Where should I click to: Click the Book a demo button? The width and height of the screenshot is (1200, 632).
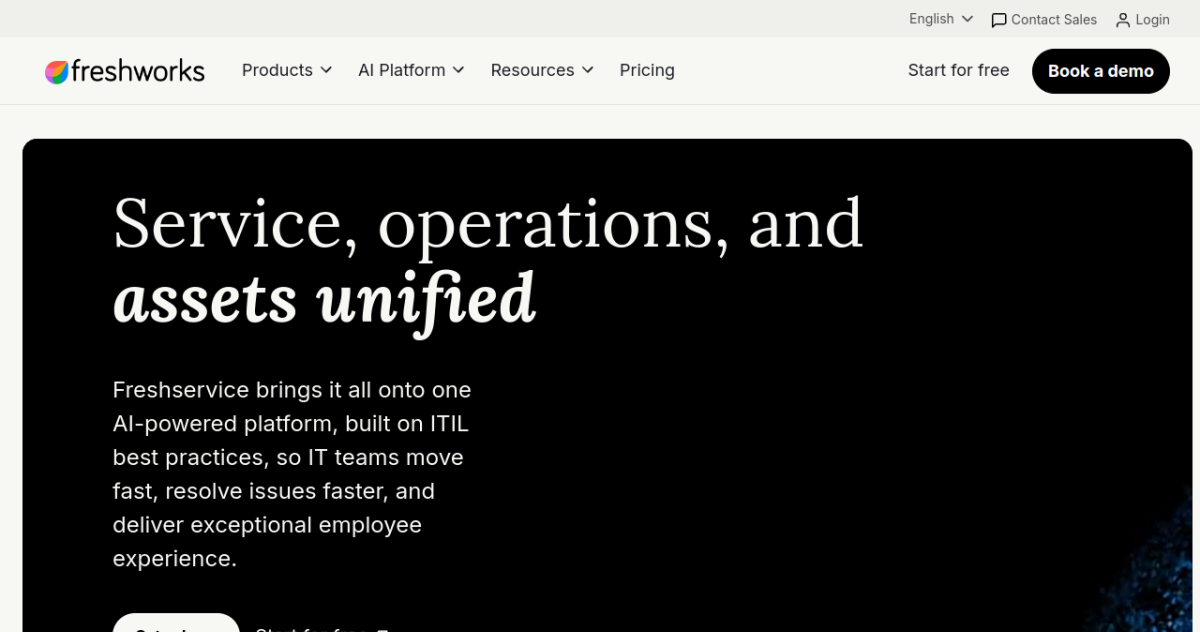point(1101,71)
